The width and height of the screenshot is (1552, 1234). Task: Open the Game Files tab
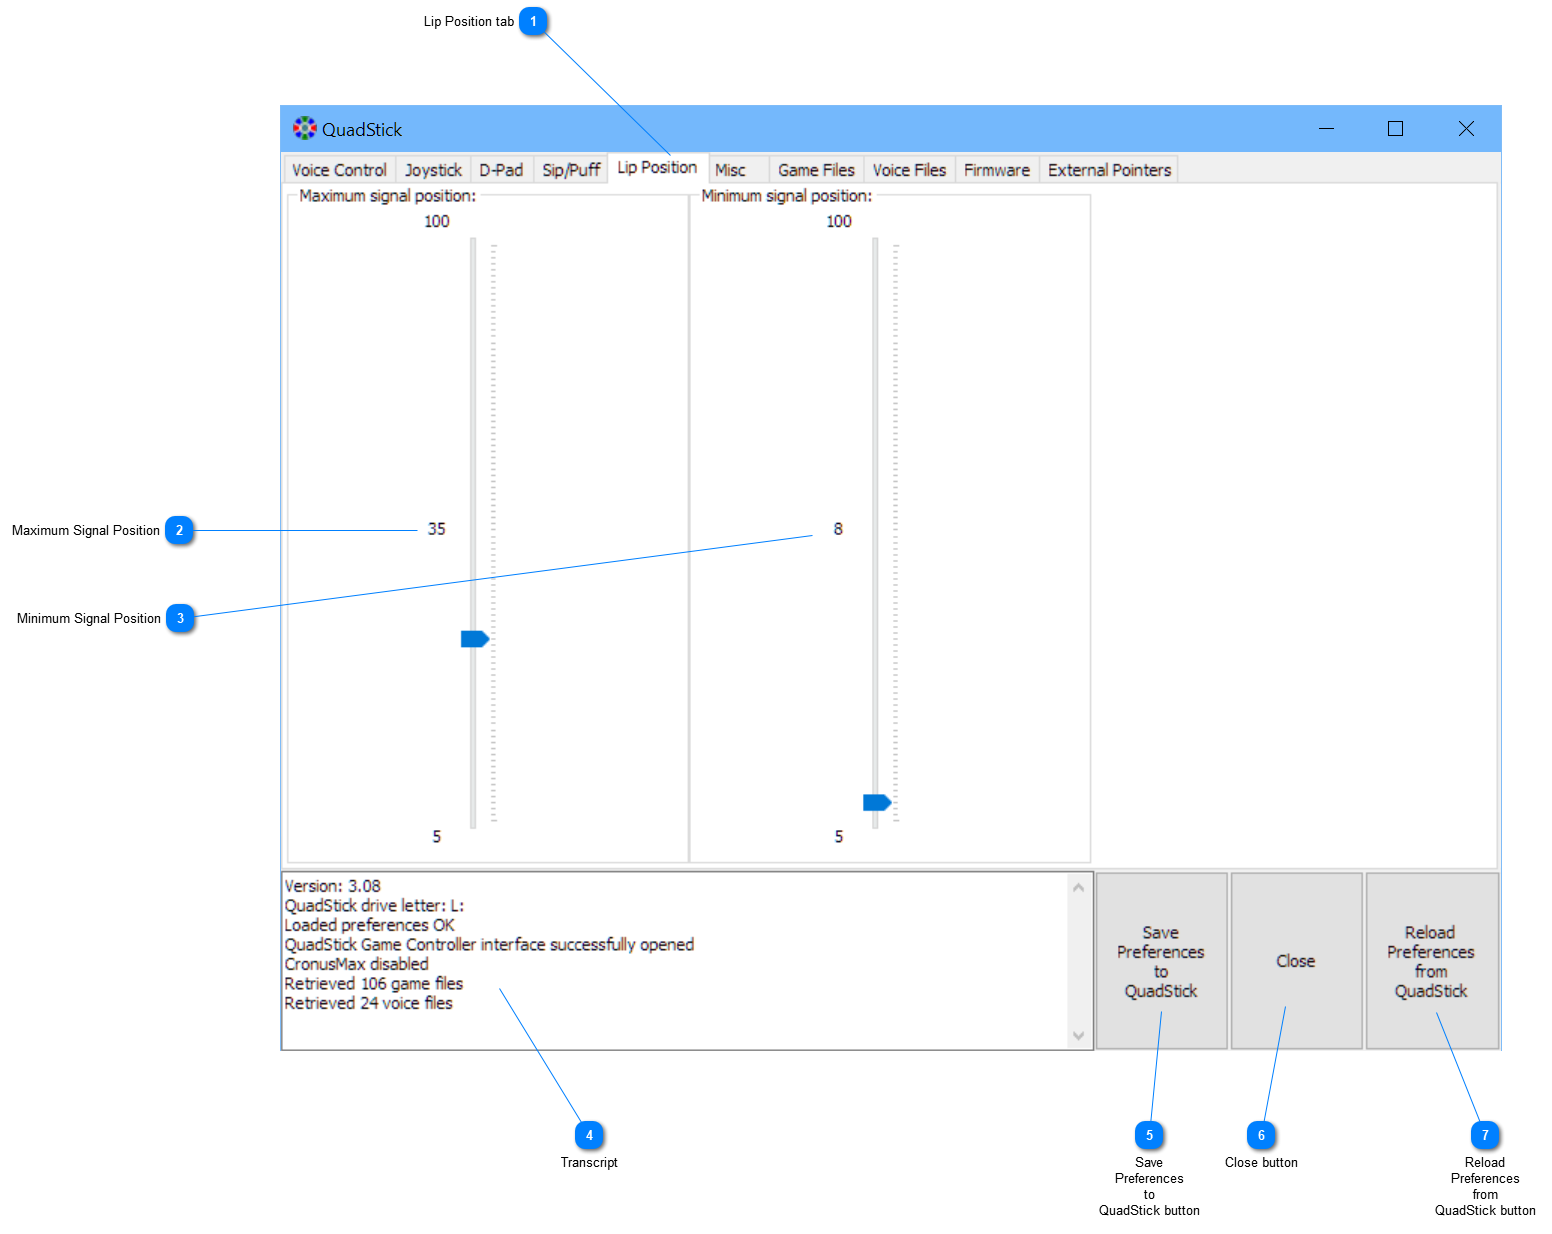coord(816,170)
